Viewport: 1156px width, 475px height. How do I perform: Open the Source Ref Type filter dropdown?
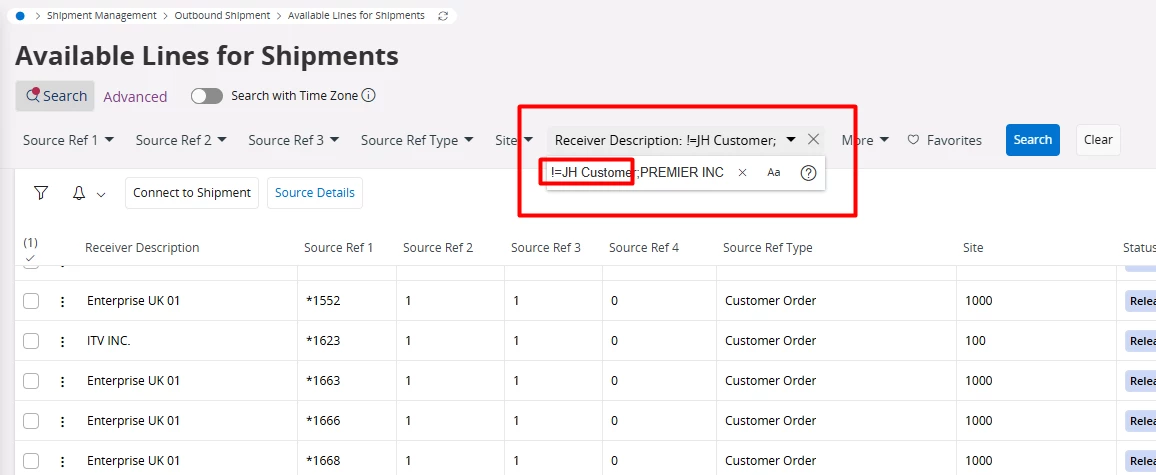click(415, 140)
